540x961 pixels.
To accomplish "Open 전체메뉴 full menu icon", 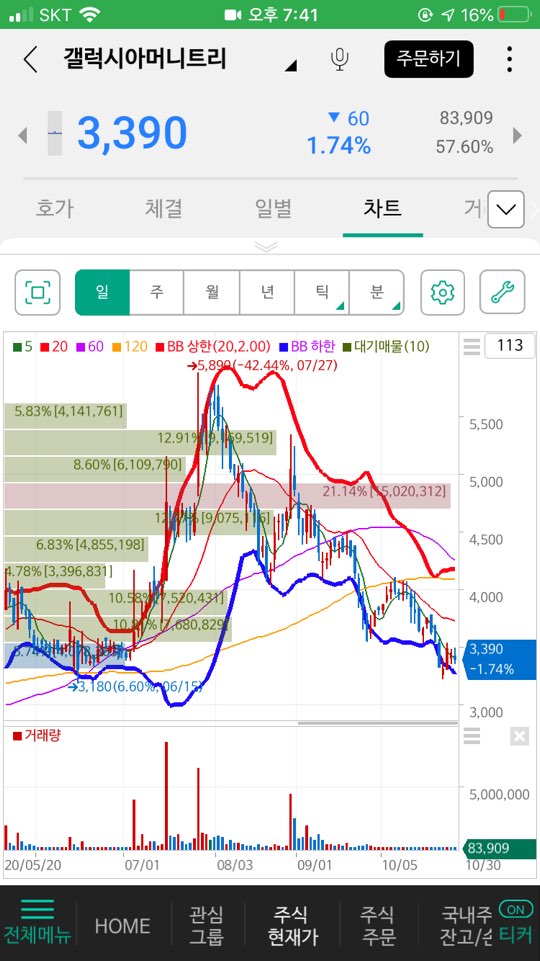I will (x=37, y=924).
